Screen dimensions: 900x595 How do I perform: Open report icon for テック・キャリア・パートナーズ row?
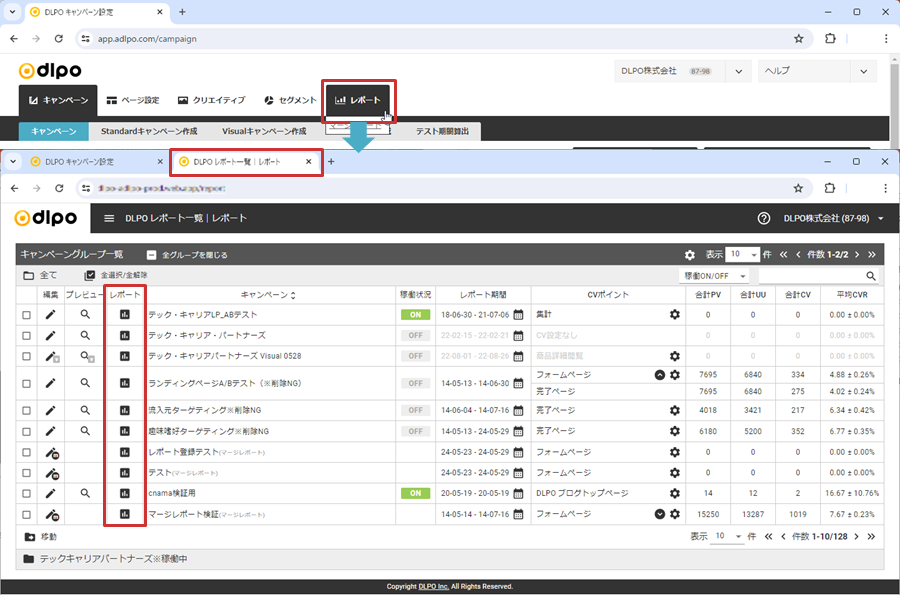click(x=125, y=336)
